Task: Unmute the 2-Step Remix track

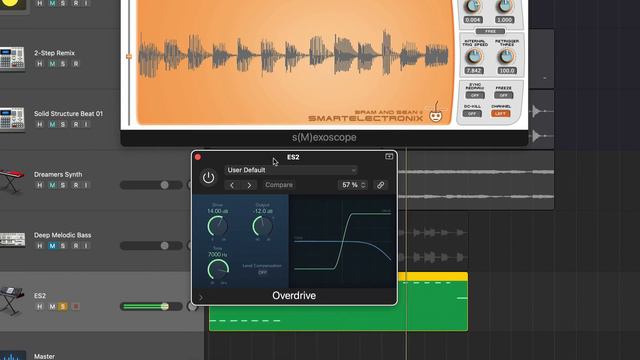Action: click(52, 64)
